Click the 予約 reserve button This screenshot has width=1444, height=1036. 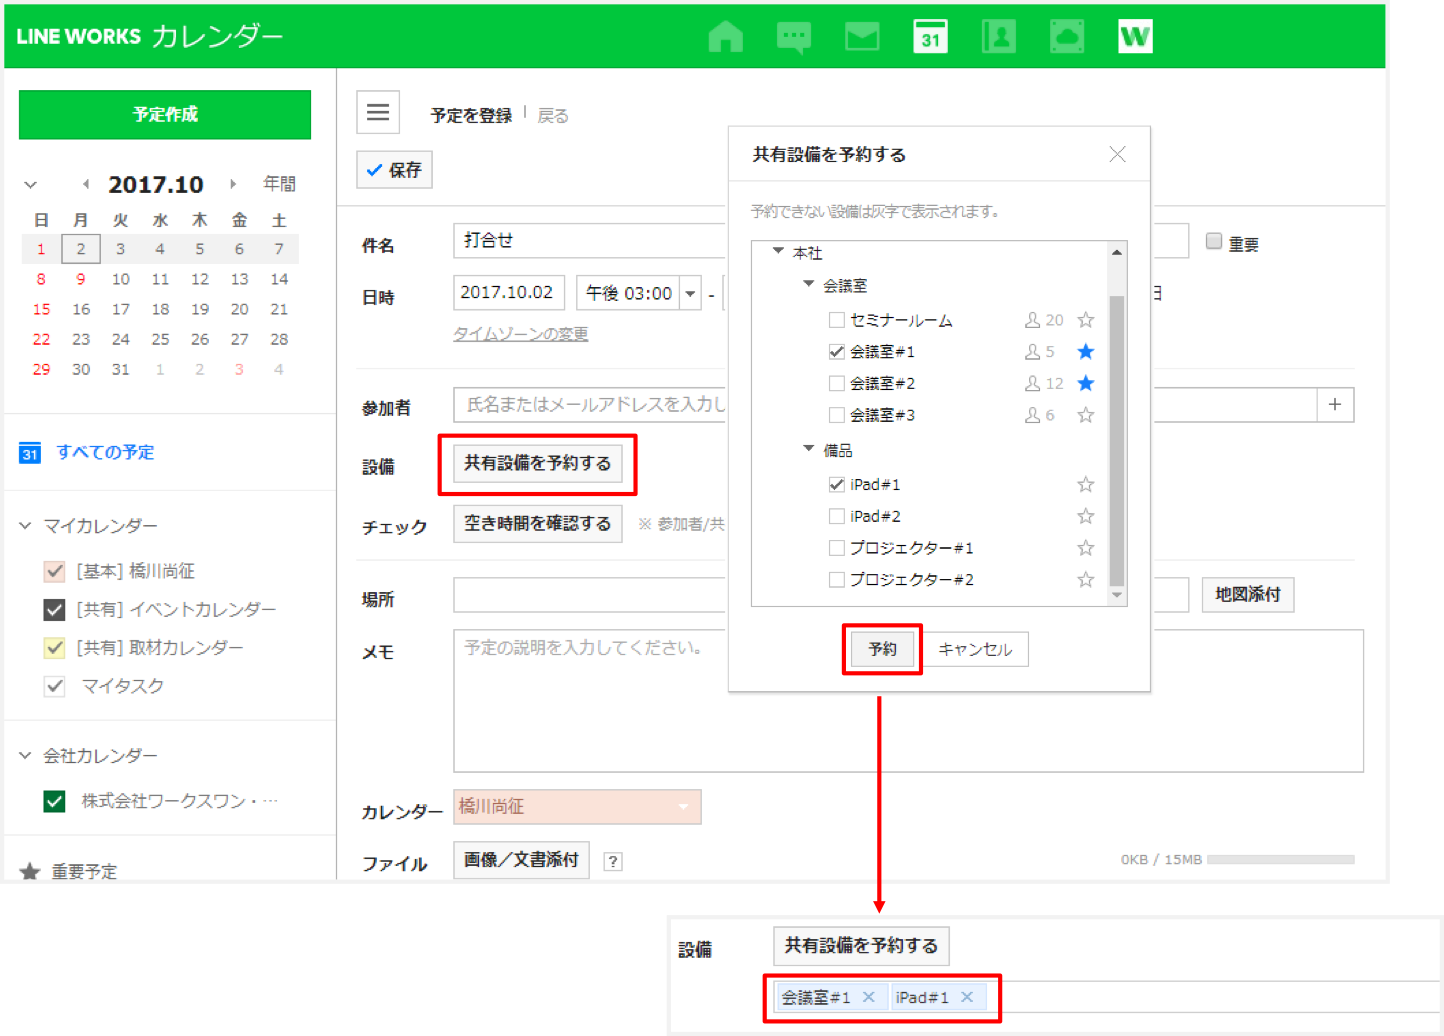click(882, 649)
